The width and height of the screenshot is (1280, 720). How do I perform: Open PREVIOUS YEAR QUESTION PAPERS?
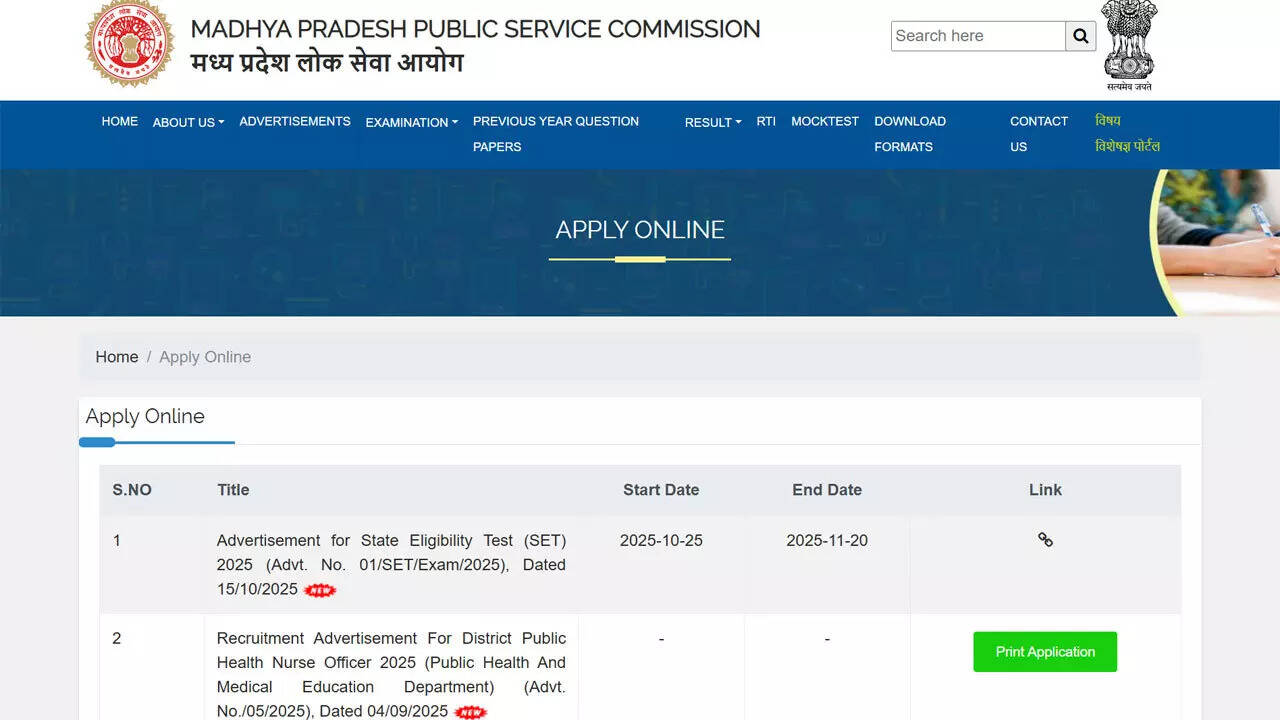pyautogui.click(x=555, y=133)
